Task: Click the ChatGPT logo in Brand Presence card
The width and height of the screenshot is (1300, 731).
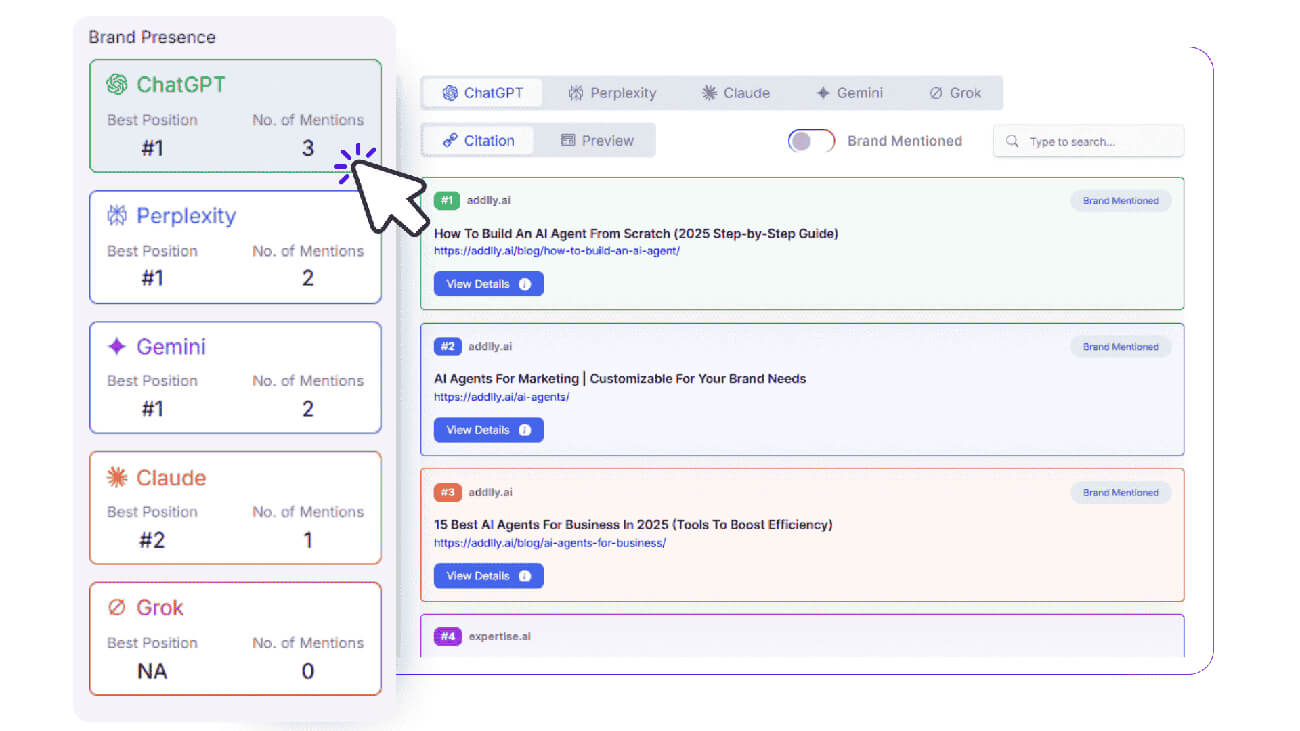Action: coord(117,85)
